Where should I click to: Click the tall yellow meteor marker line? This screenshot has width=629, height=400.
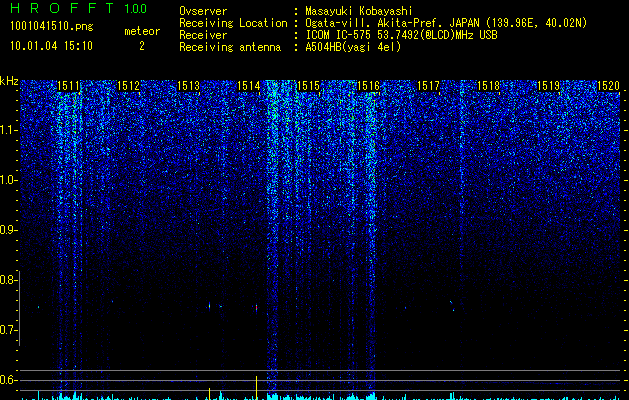[x=256, y=388]
